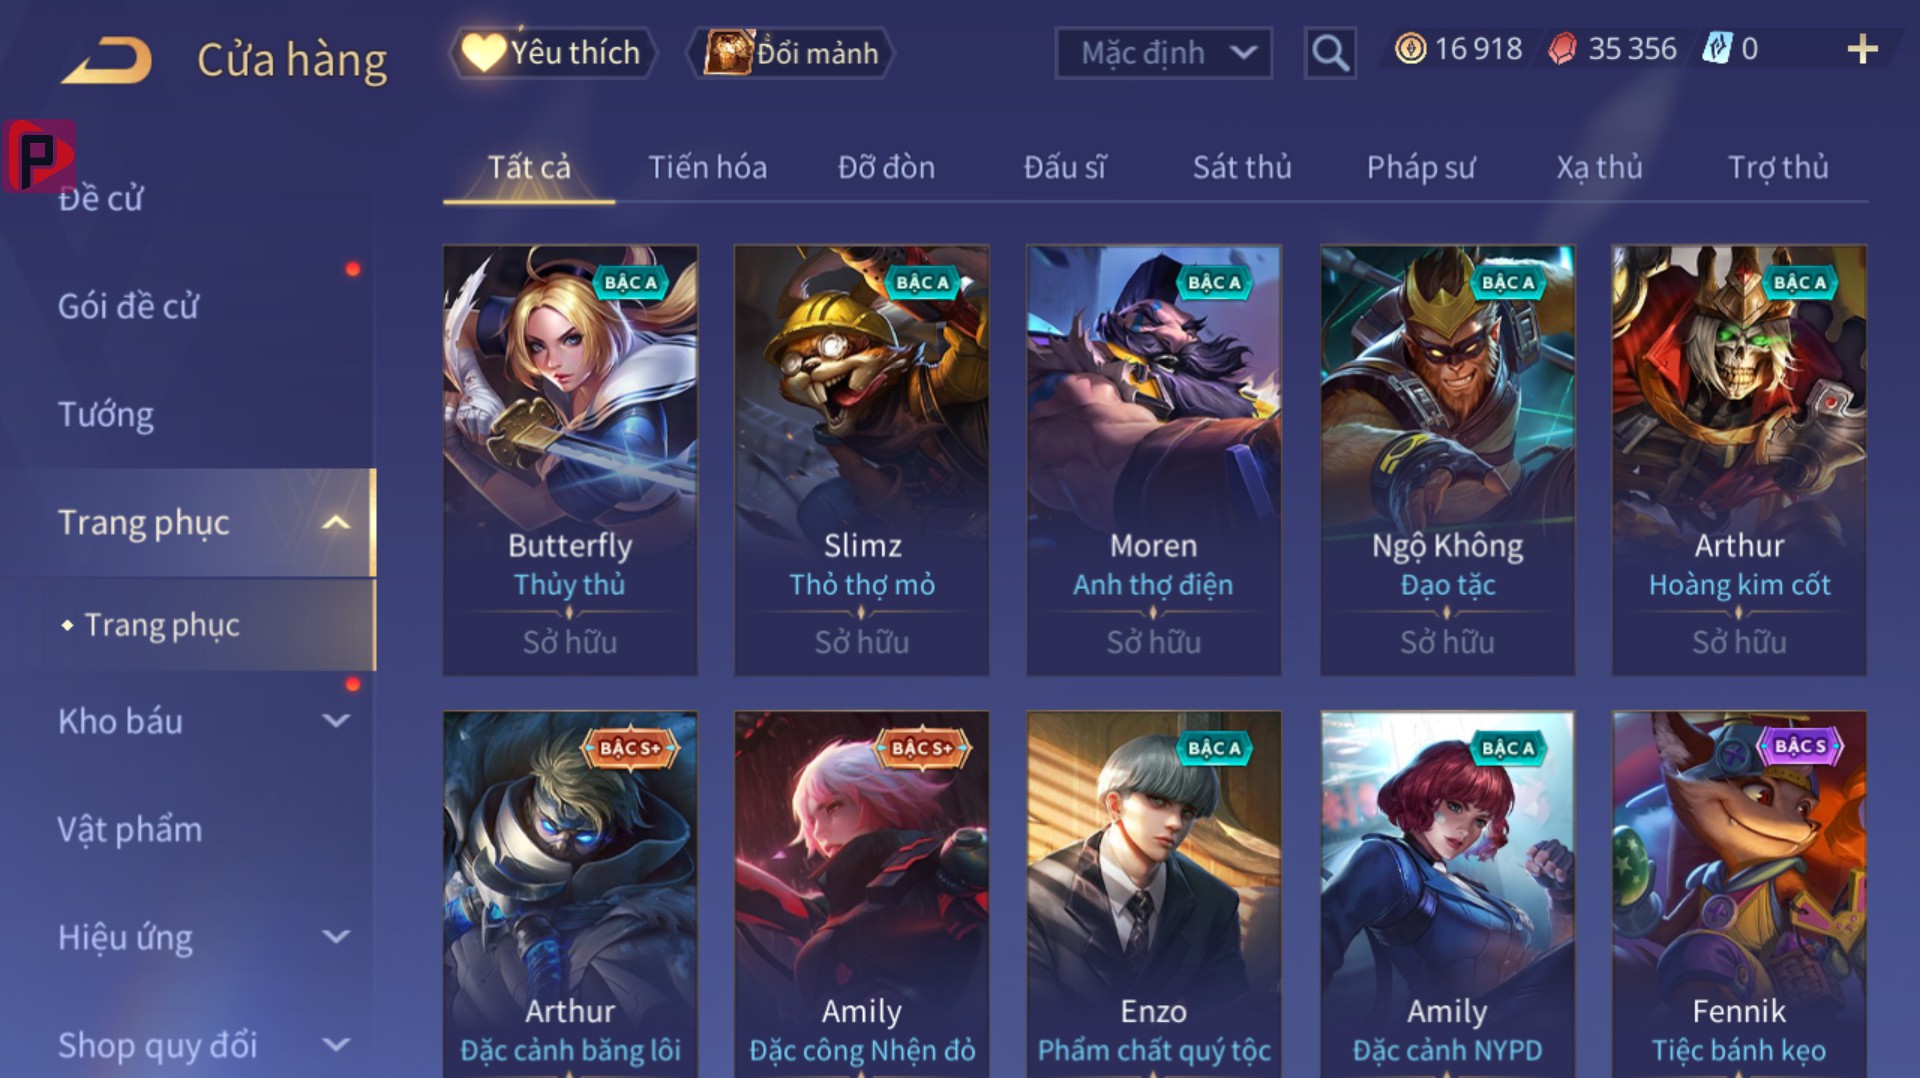Select Butterfly Thủy thủ skin card
The height and width of the screenshot is (1078, 1920).
[x=570, y=460]
